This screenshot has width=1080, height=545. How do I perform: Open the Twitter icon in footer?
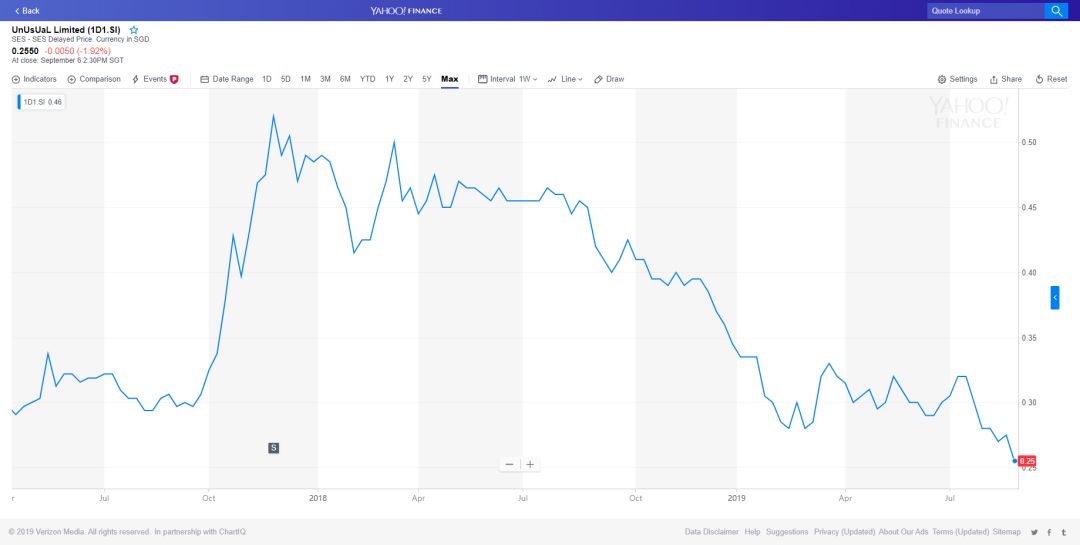pos(1035,532)
